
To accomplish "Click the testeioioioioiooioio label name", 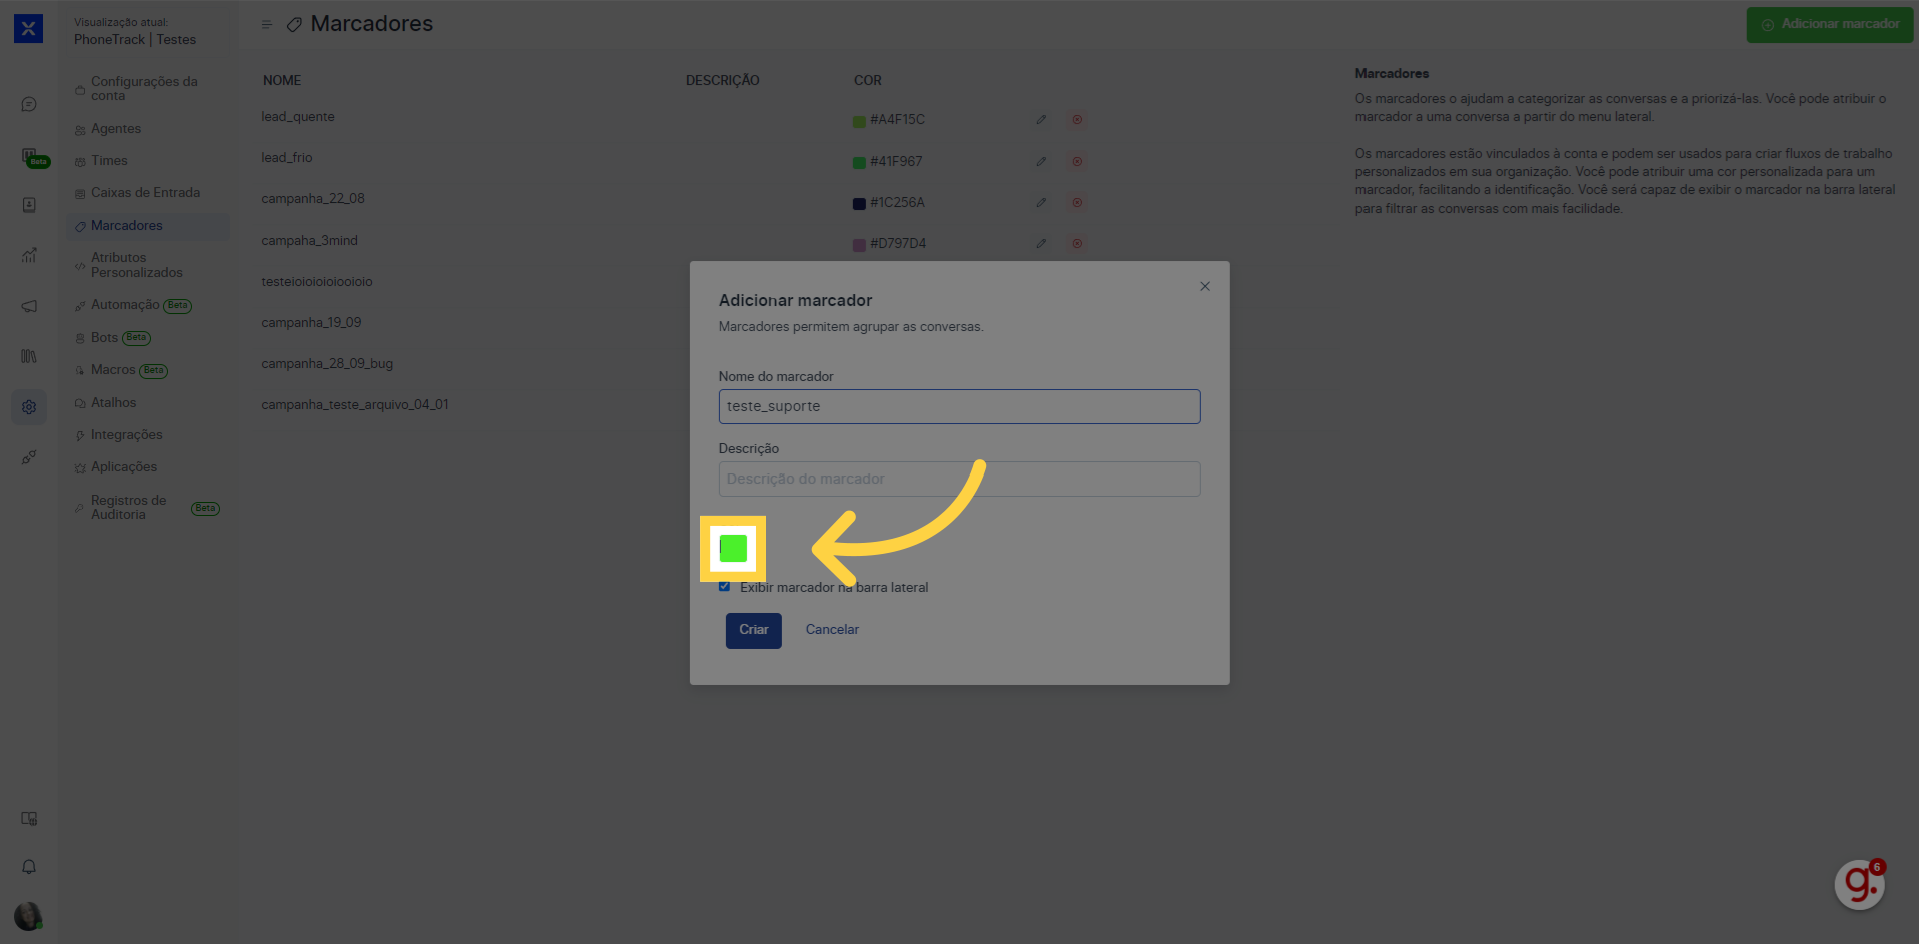I will tap(317, 282).
